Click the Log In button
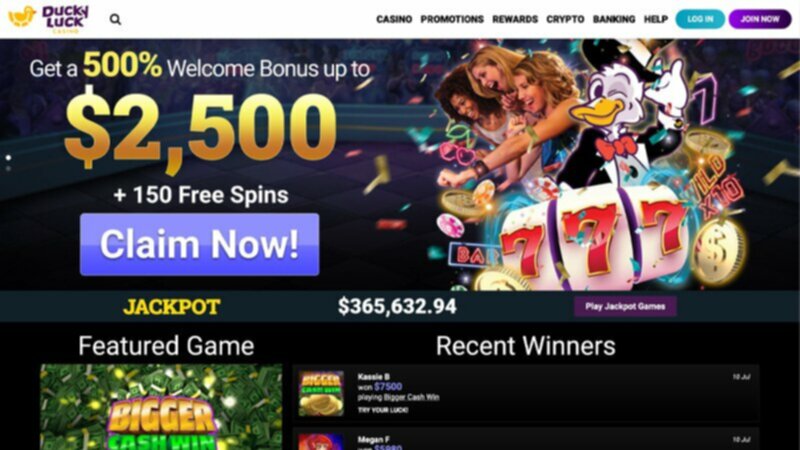 700,19
